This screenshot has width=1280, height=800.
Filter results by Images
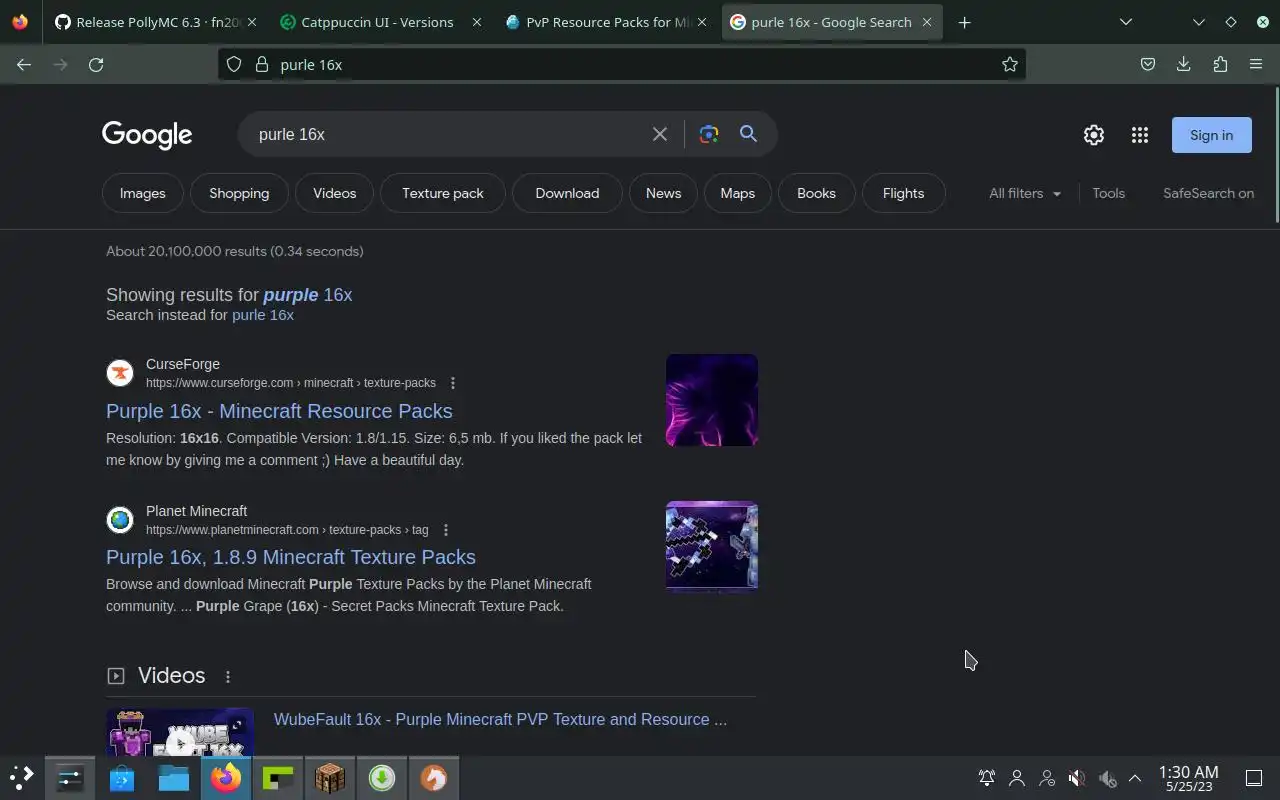142,193
